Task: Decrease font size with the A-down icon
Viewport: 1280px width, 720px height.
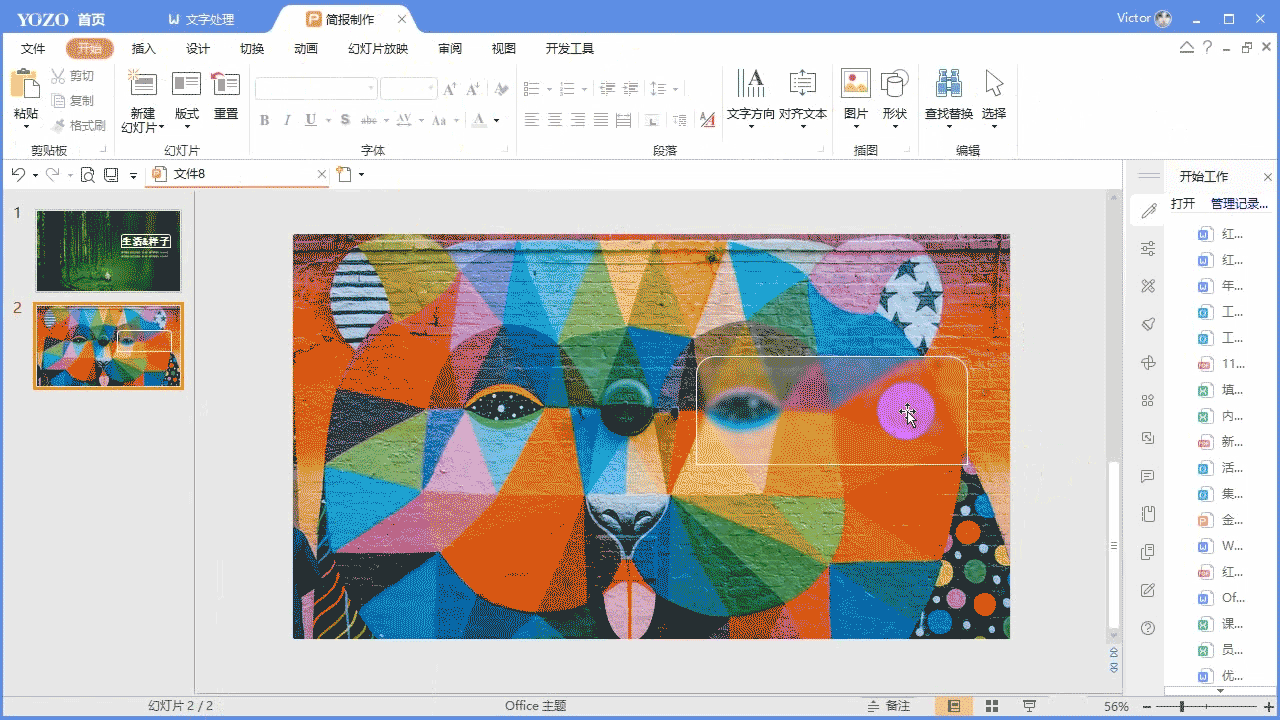Action: point(473,89)
